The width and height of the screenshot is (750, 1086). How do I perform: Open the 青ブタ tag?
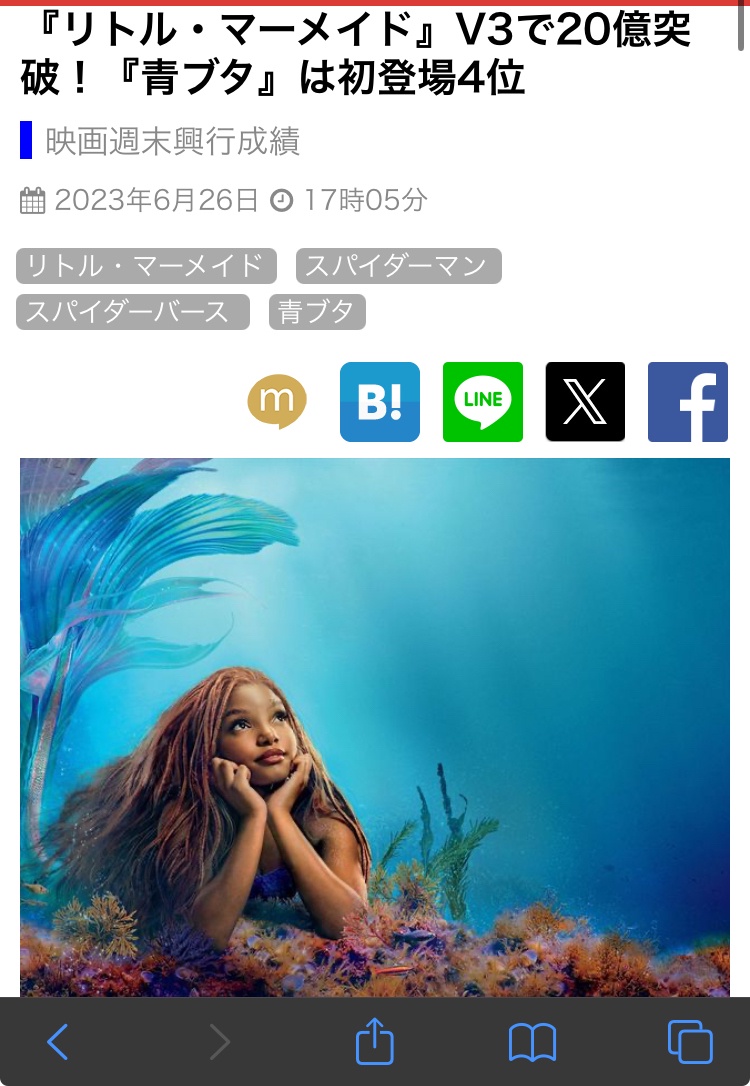click(x=317, y=312)
